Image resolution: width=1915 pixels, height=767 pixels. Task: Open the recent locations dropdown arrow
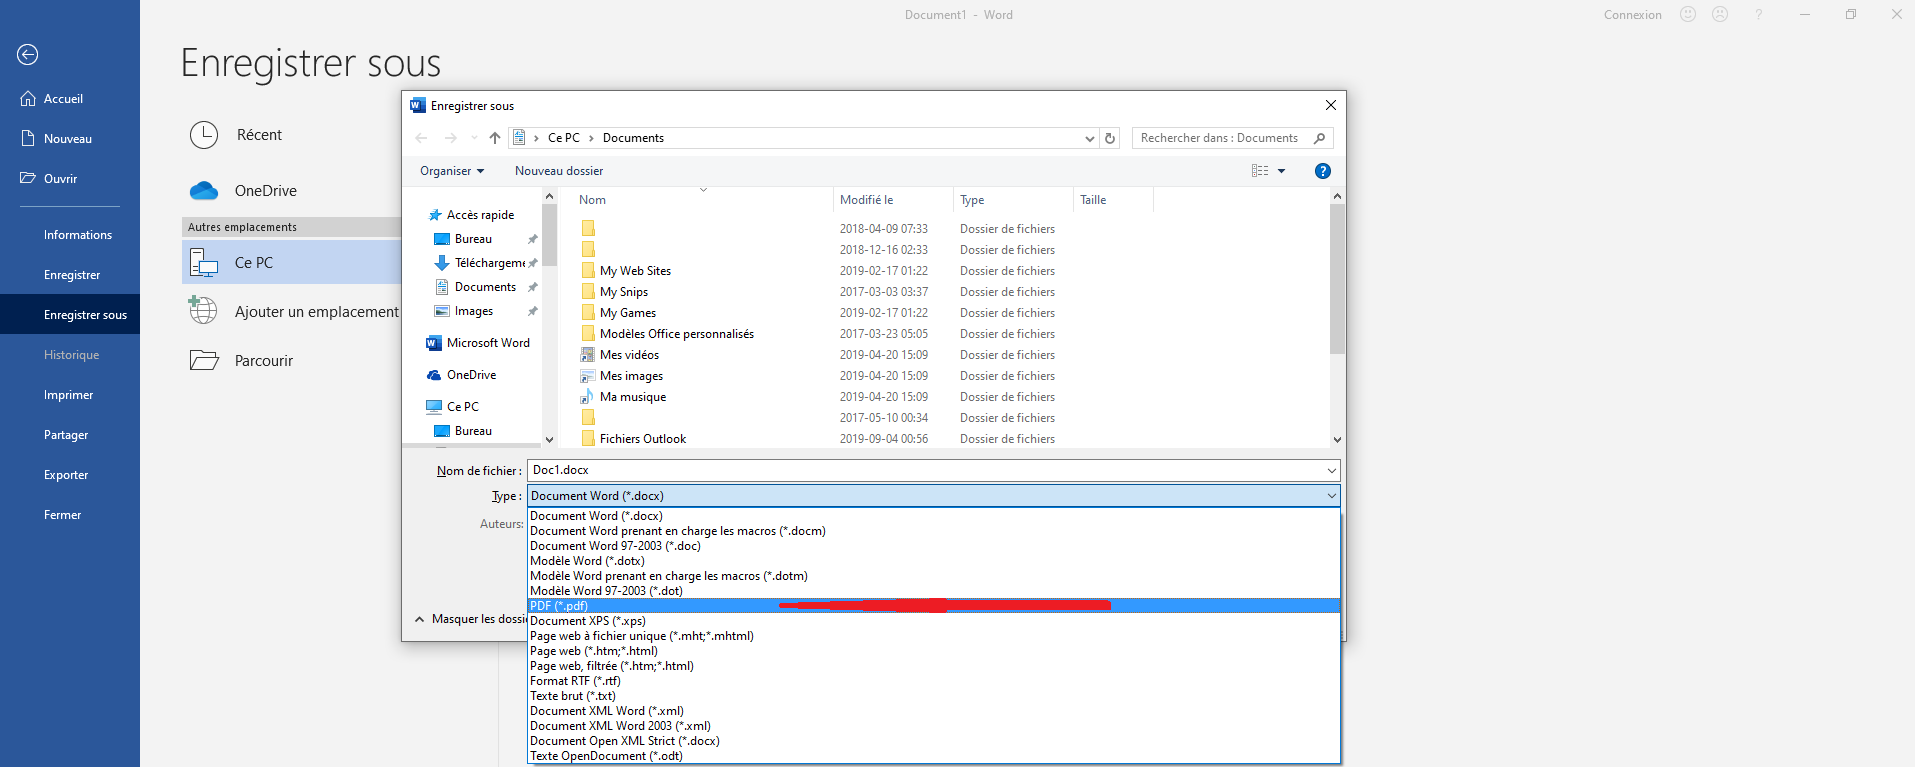tap(474, 138)
